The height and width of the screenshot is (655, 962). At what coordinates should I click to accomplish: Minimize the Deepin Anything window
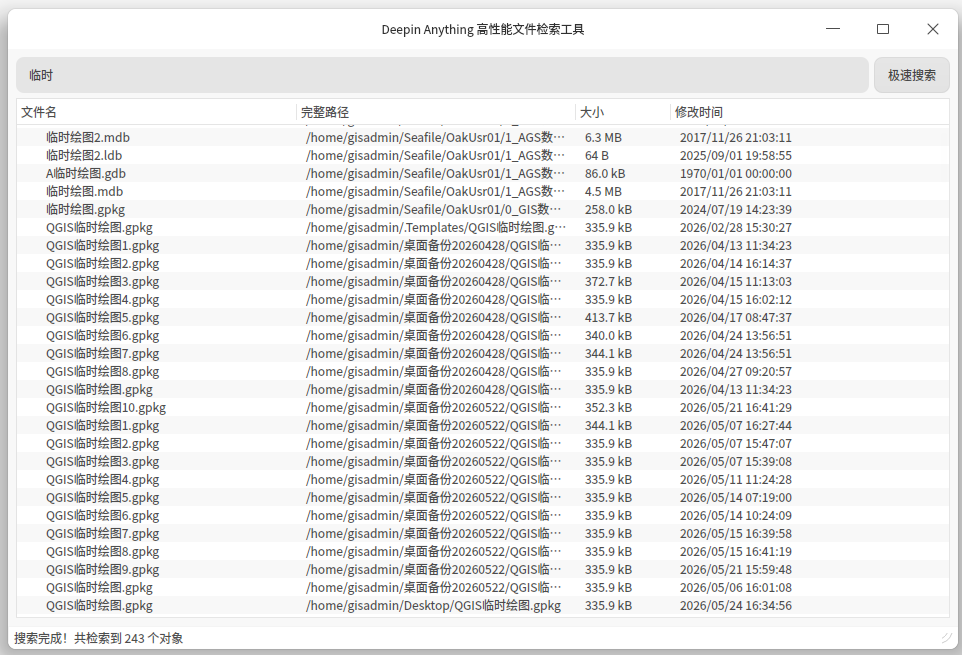[833, 29]
